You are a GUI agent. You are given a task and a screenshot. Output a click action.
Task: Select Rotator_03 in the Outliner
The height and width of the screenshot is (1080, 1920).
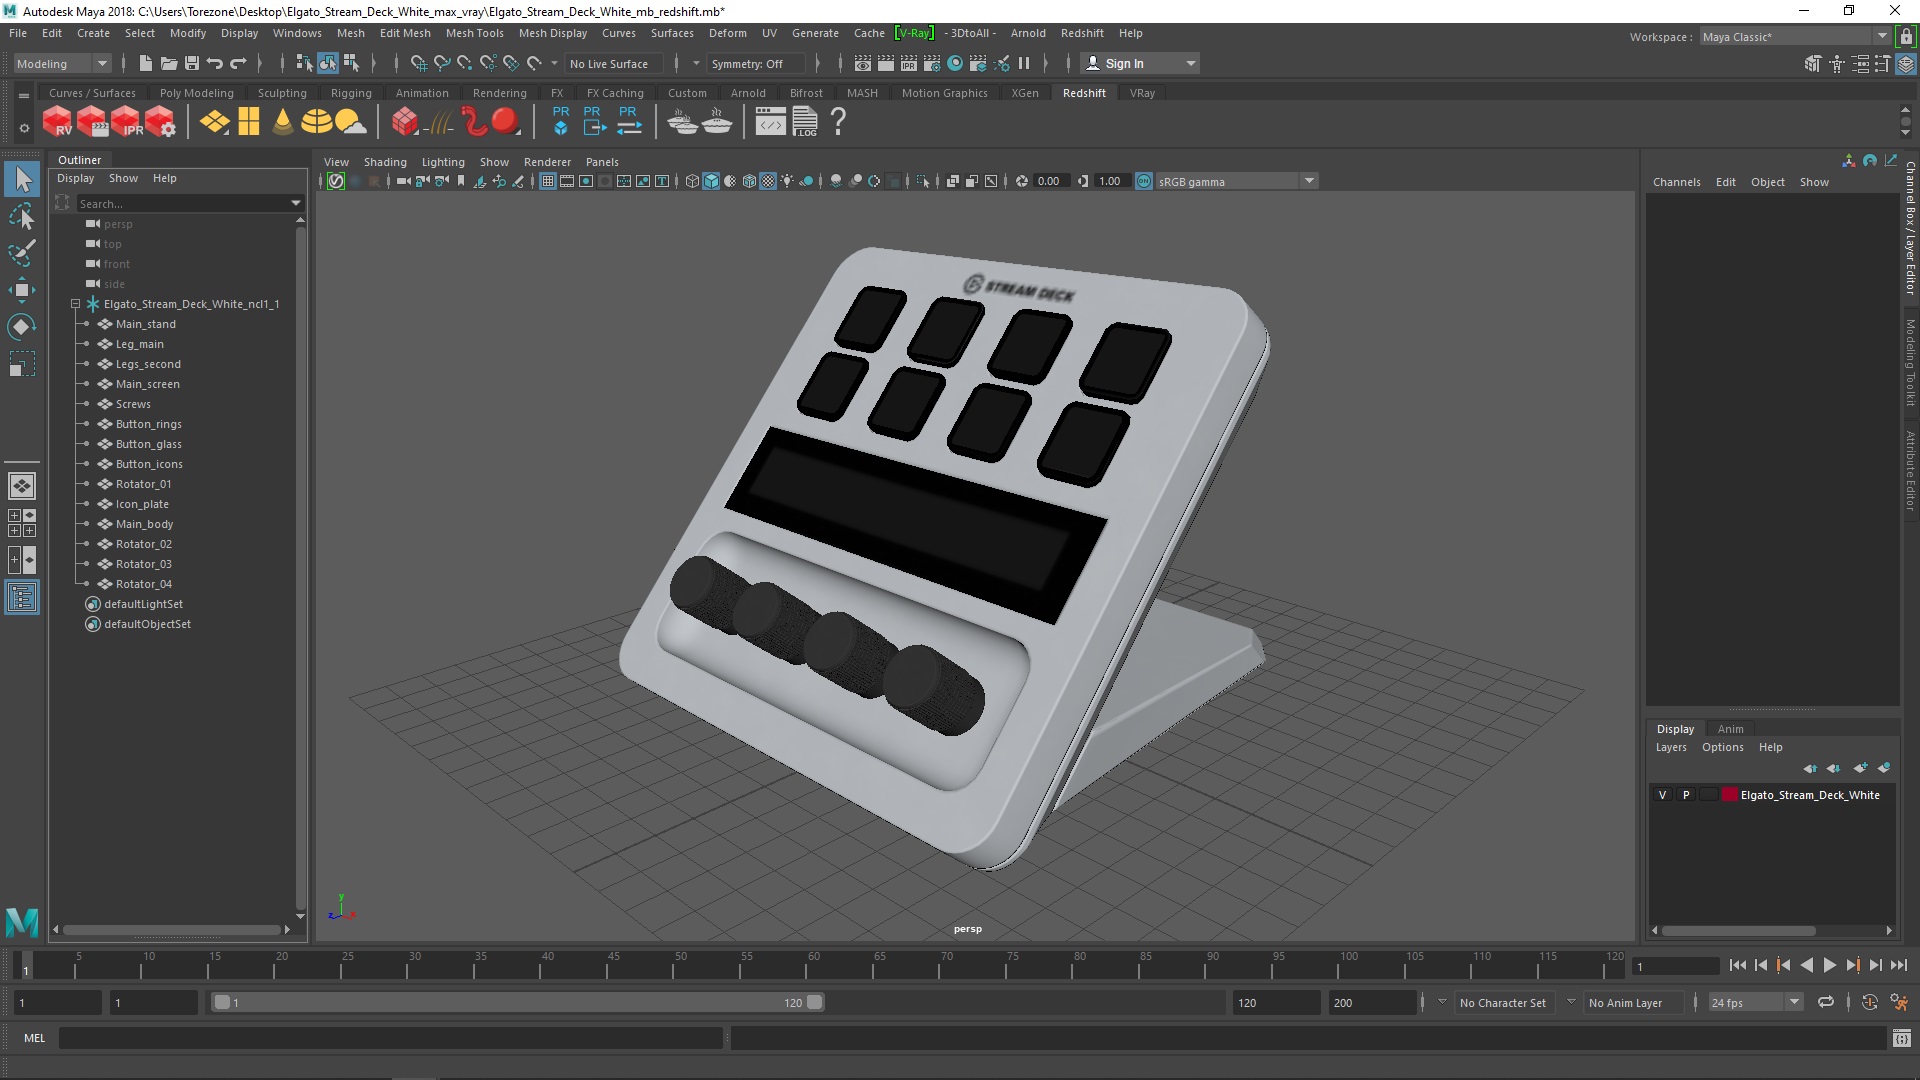(x=143, y=565)
